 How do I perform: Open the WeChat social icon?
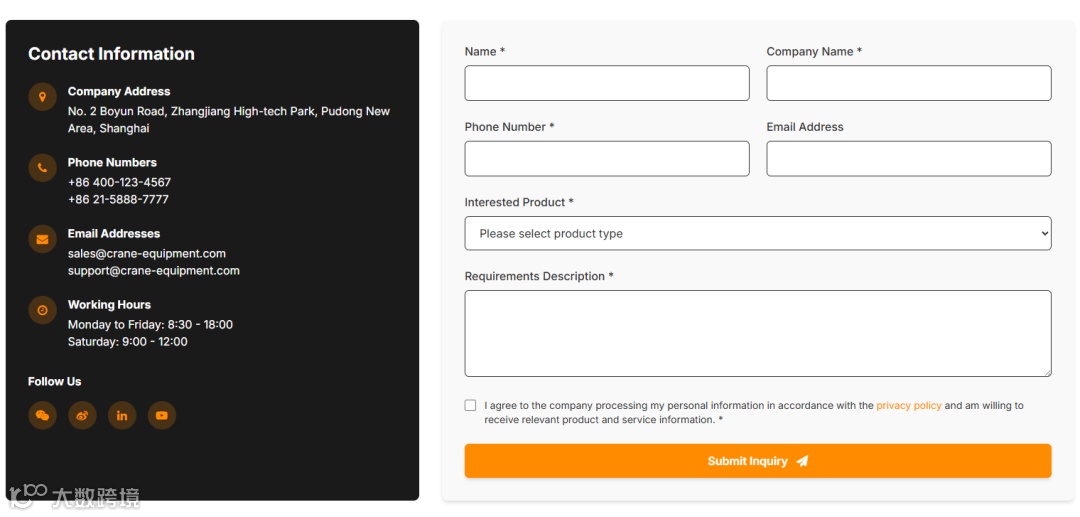point(42,415)
